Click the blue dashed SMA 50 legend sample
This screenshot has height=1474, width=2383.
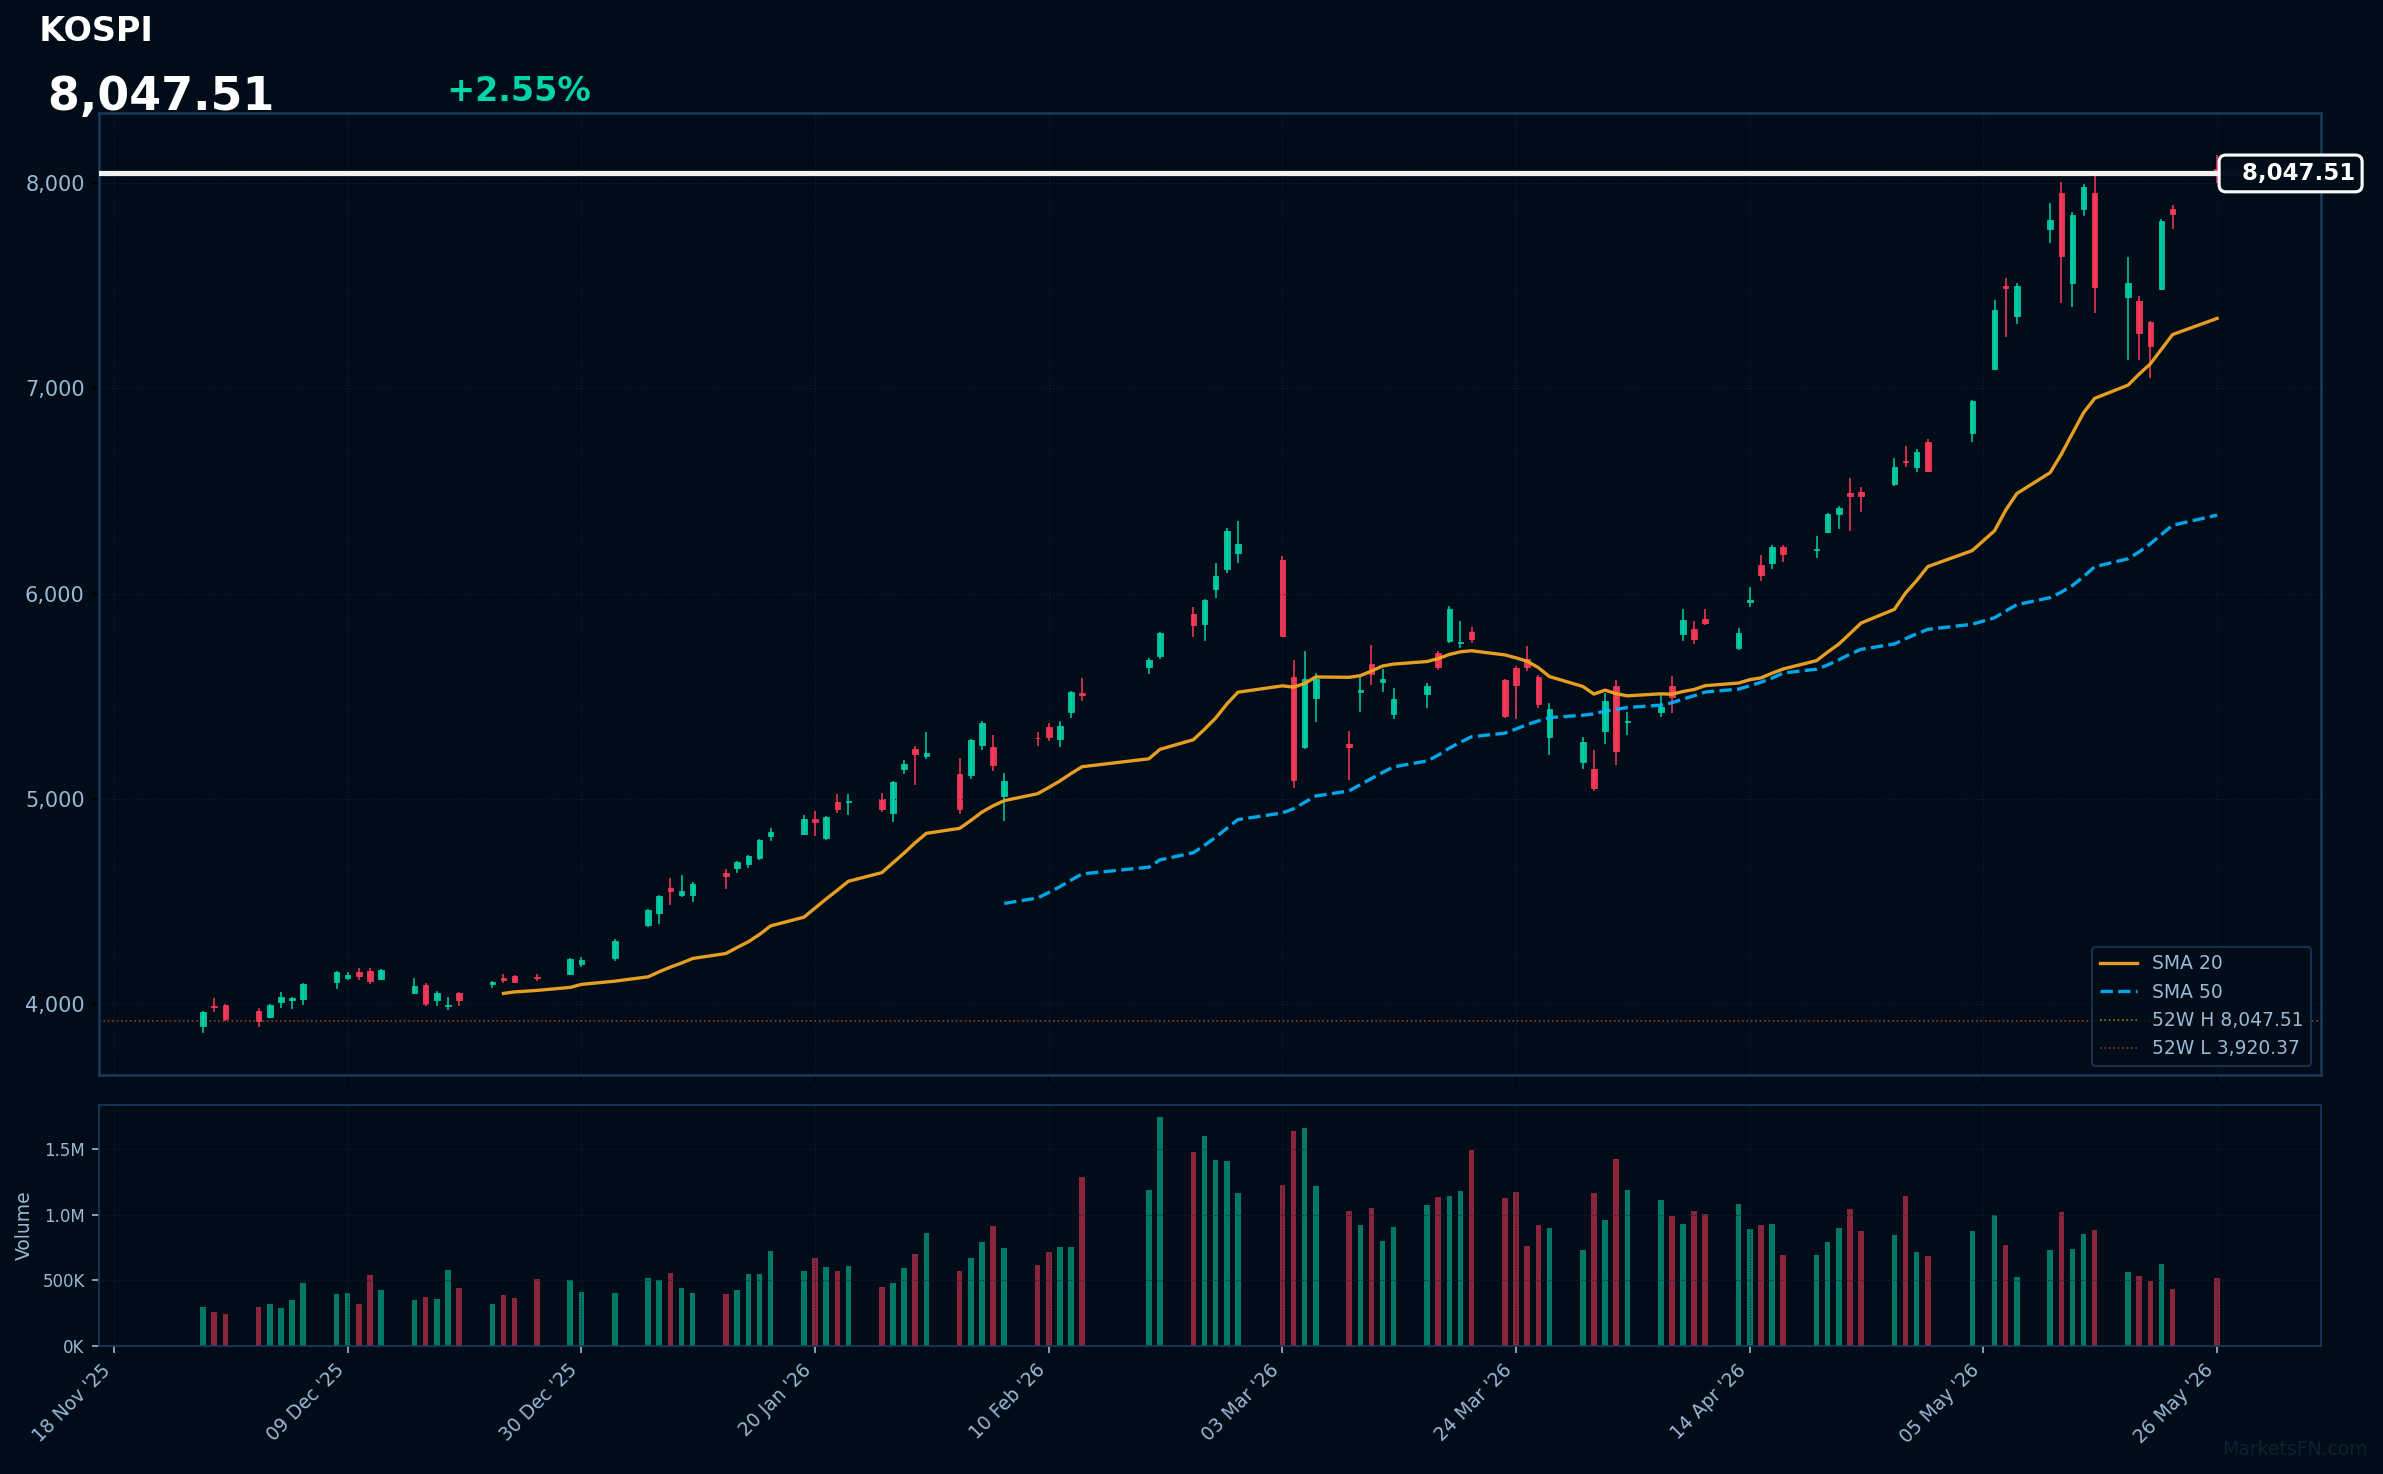click(2118, 992)
